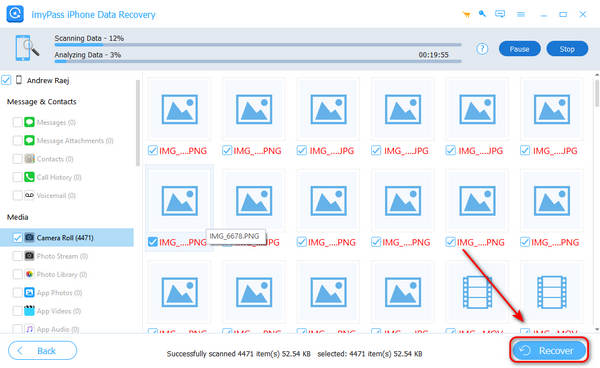600x368 pixels.
Task: Pause the scanning process
Action: tap(520, 49)
